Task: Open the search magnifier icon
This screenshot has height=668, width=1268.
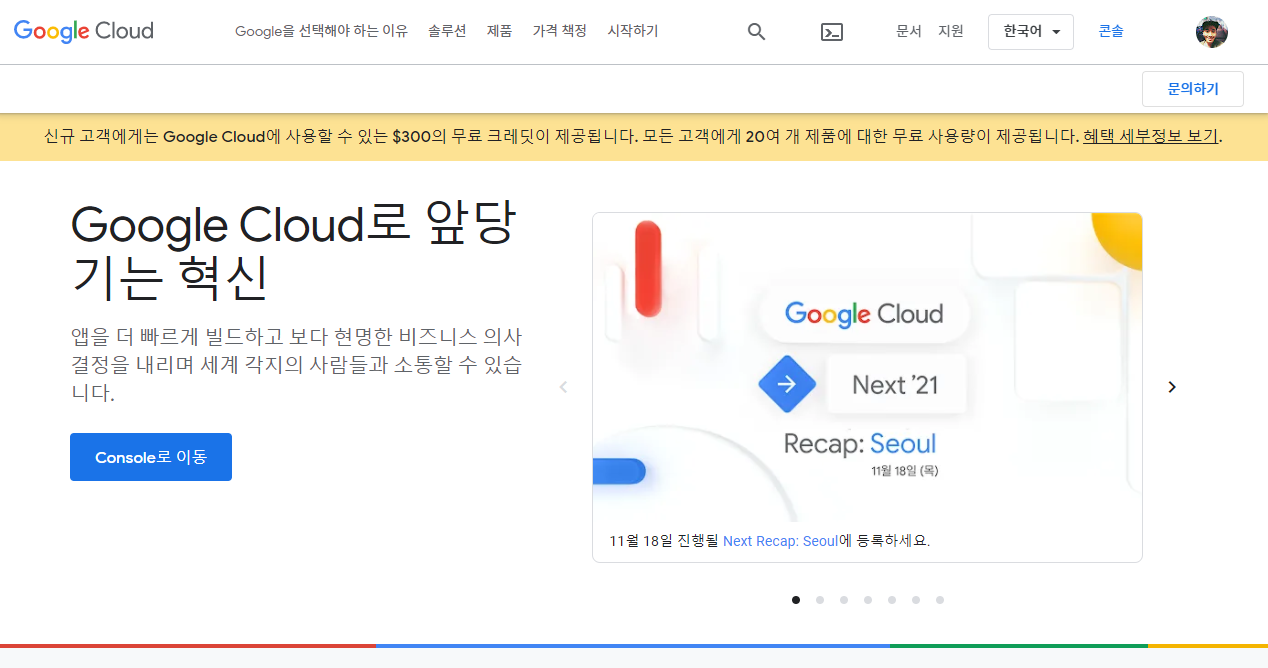Action: pyautogui.click(x=756, y=32)
